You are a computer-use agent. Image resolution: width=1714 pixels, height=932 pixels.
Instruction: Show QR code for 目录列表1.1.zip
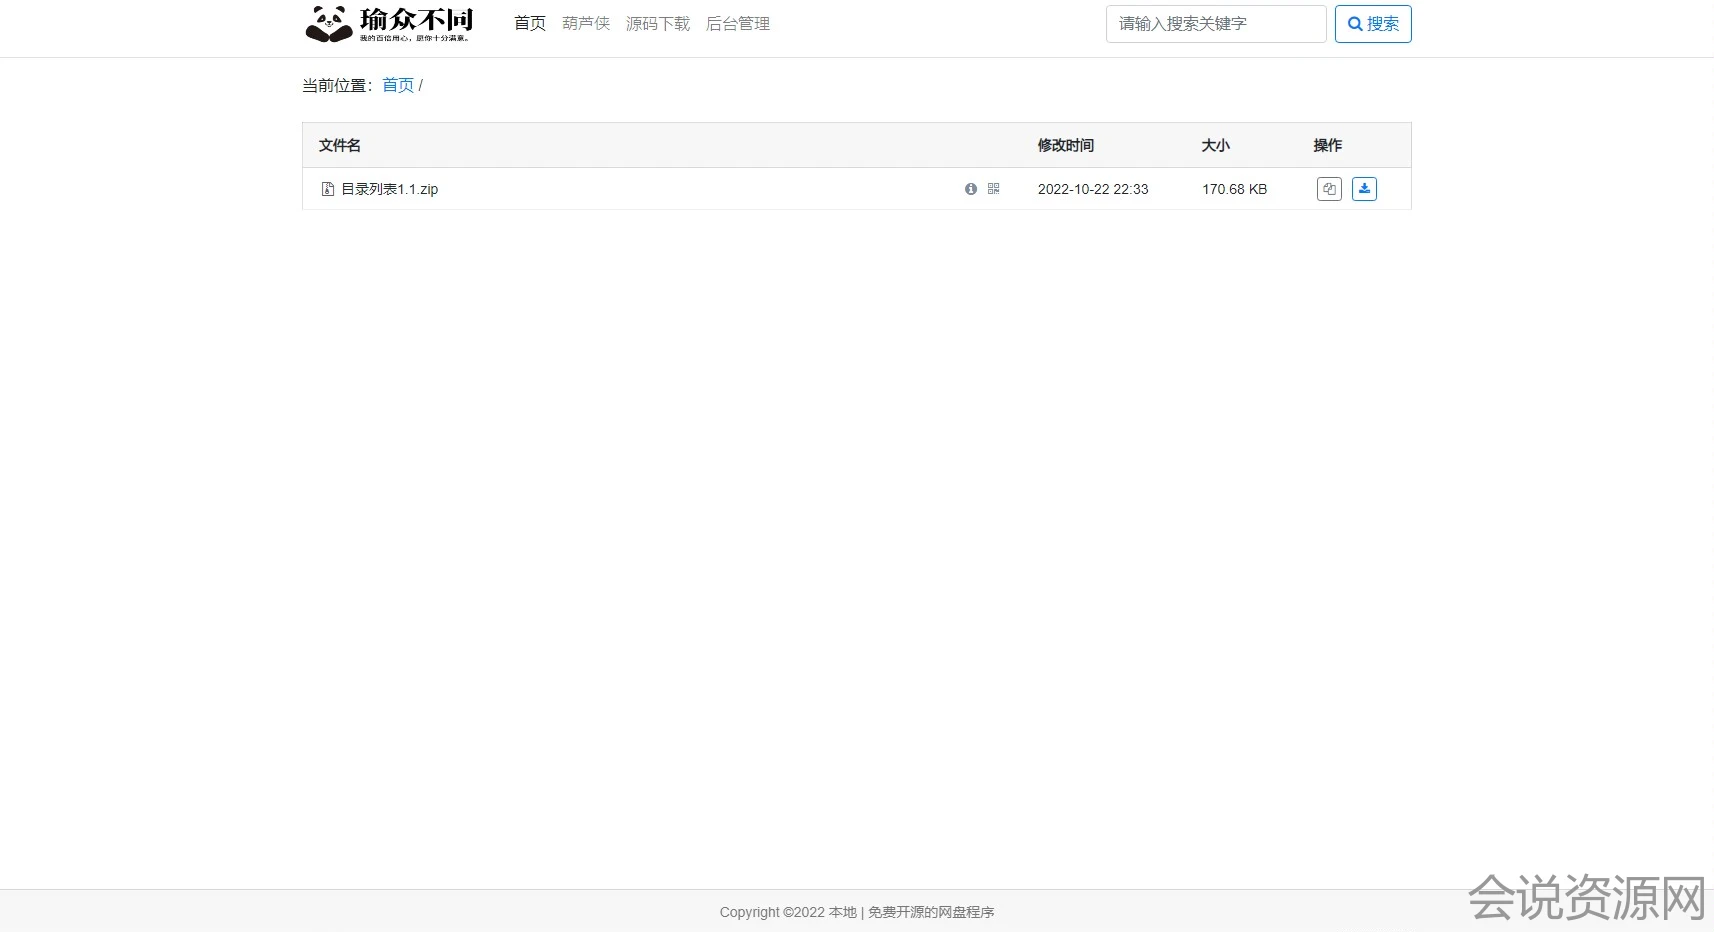coord(993,189)
